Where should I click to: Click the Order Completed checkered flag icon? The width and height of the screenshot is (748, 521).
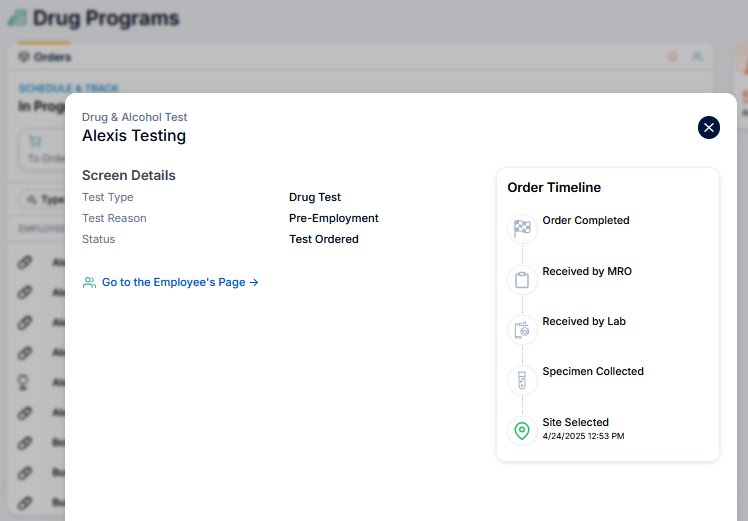coord(522,228)
